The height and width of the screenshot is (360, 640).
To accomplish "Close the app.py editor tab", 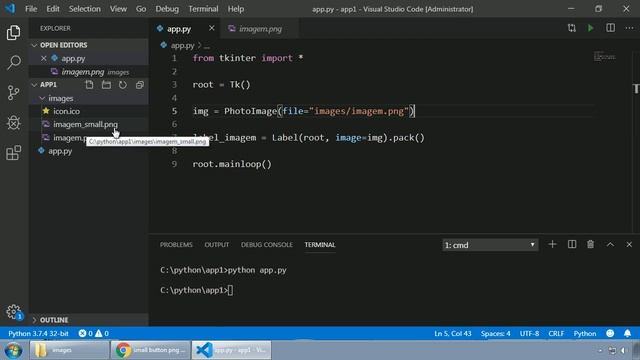I will tap(211, 28).
